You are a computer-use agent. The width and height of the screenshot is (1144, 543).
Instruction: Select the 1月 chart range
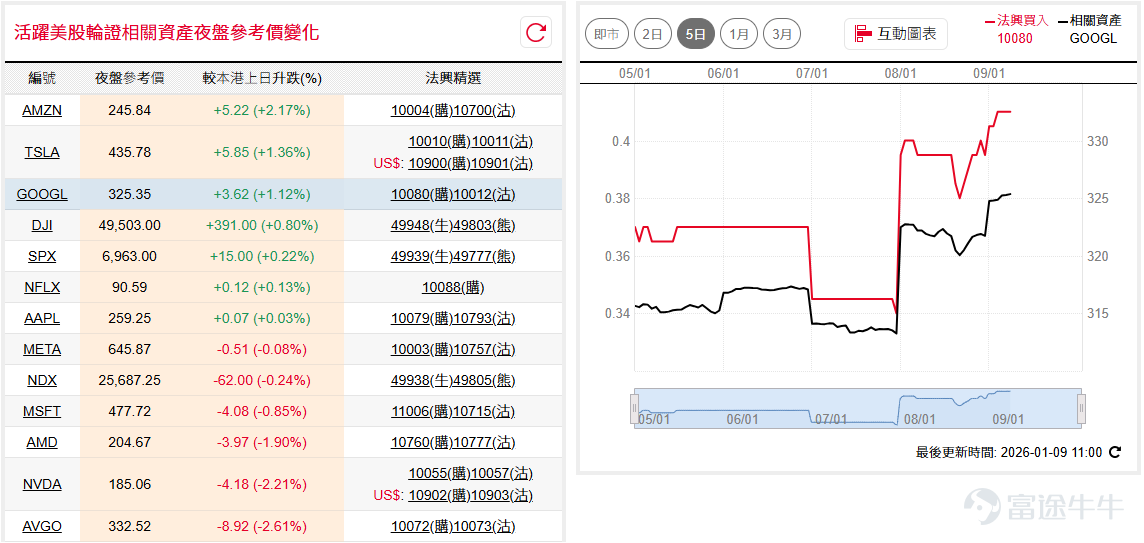tap(738, 34)
